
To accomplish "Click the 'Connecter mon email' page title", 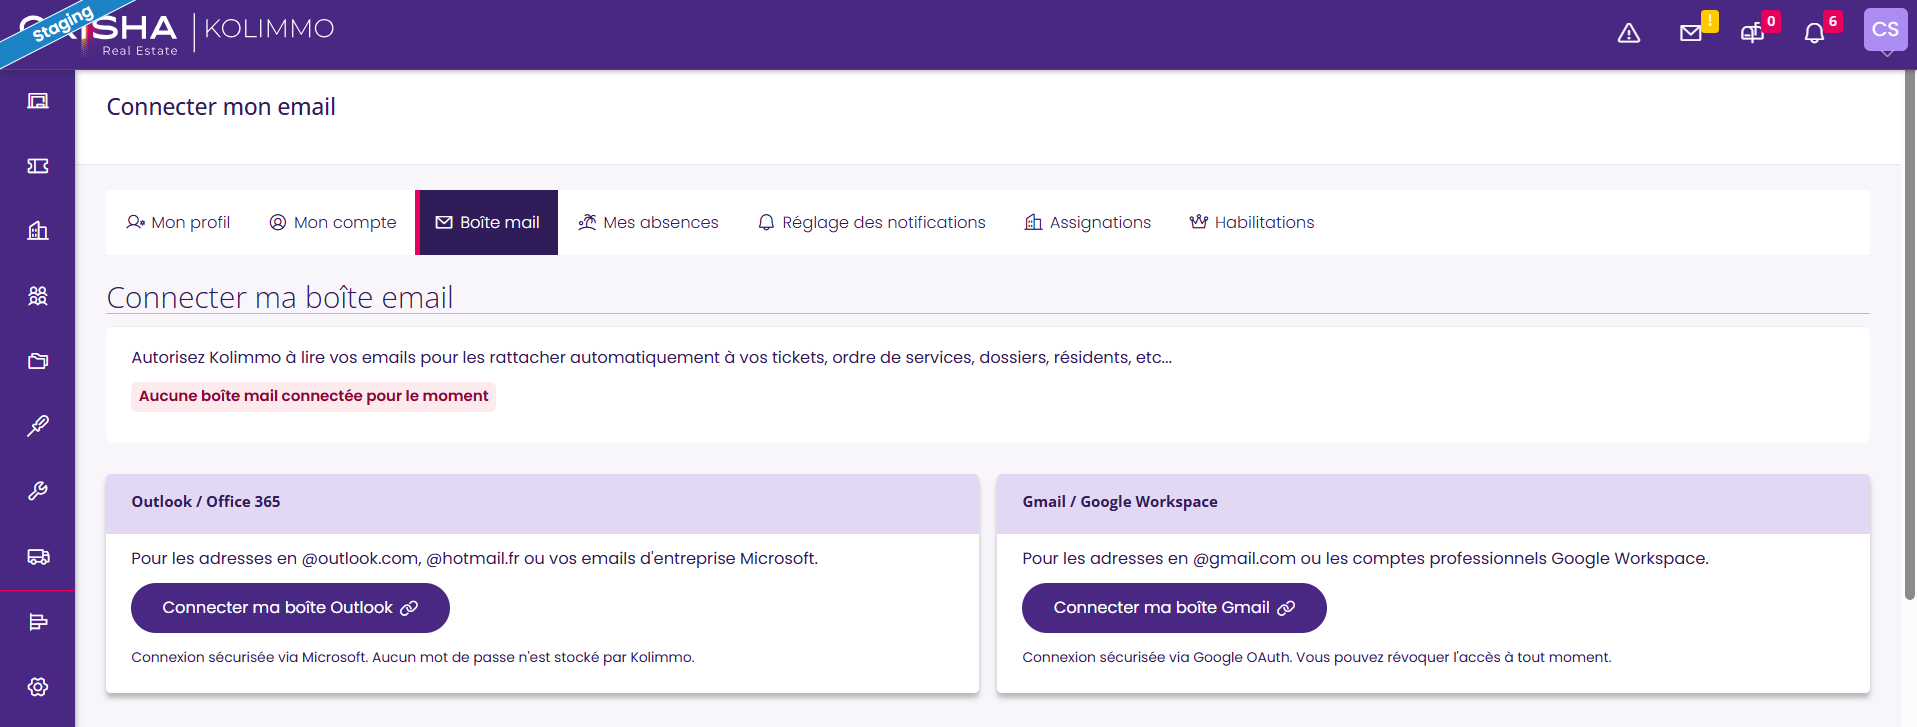I will click(221, 107).
